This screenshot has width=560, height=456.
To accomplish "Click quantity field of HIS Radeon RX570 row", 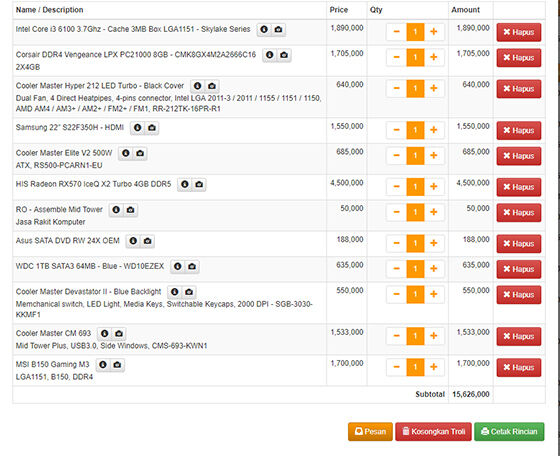I will pos(415,186).
